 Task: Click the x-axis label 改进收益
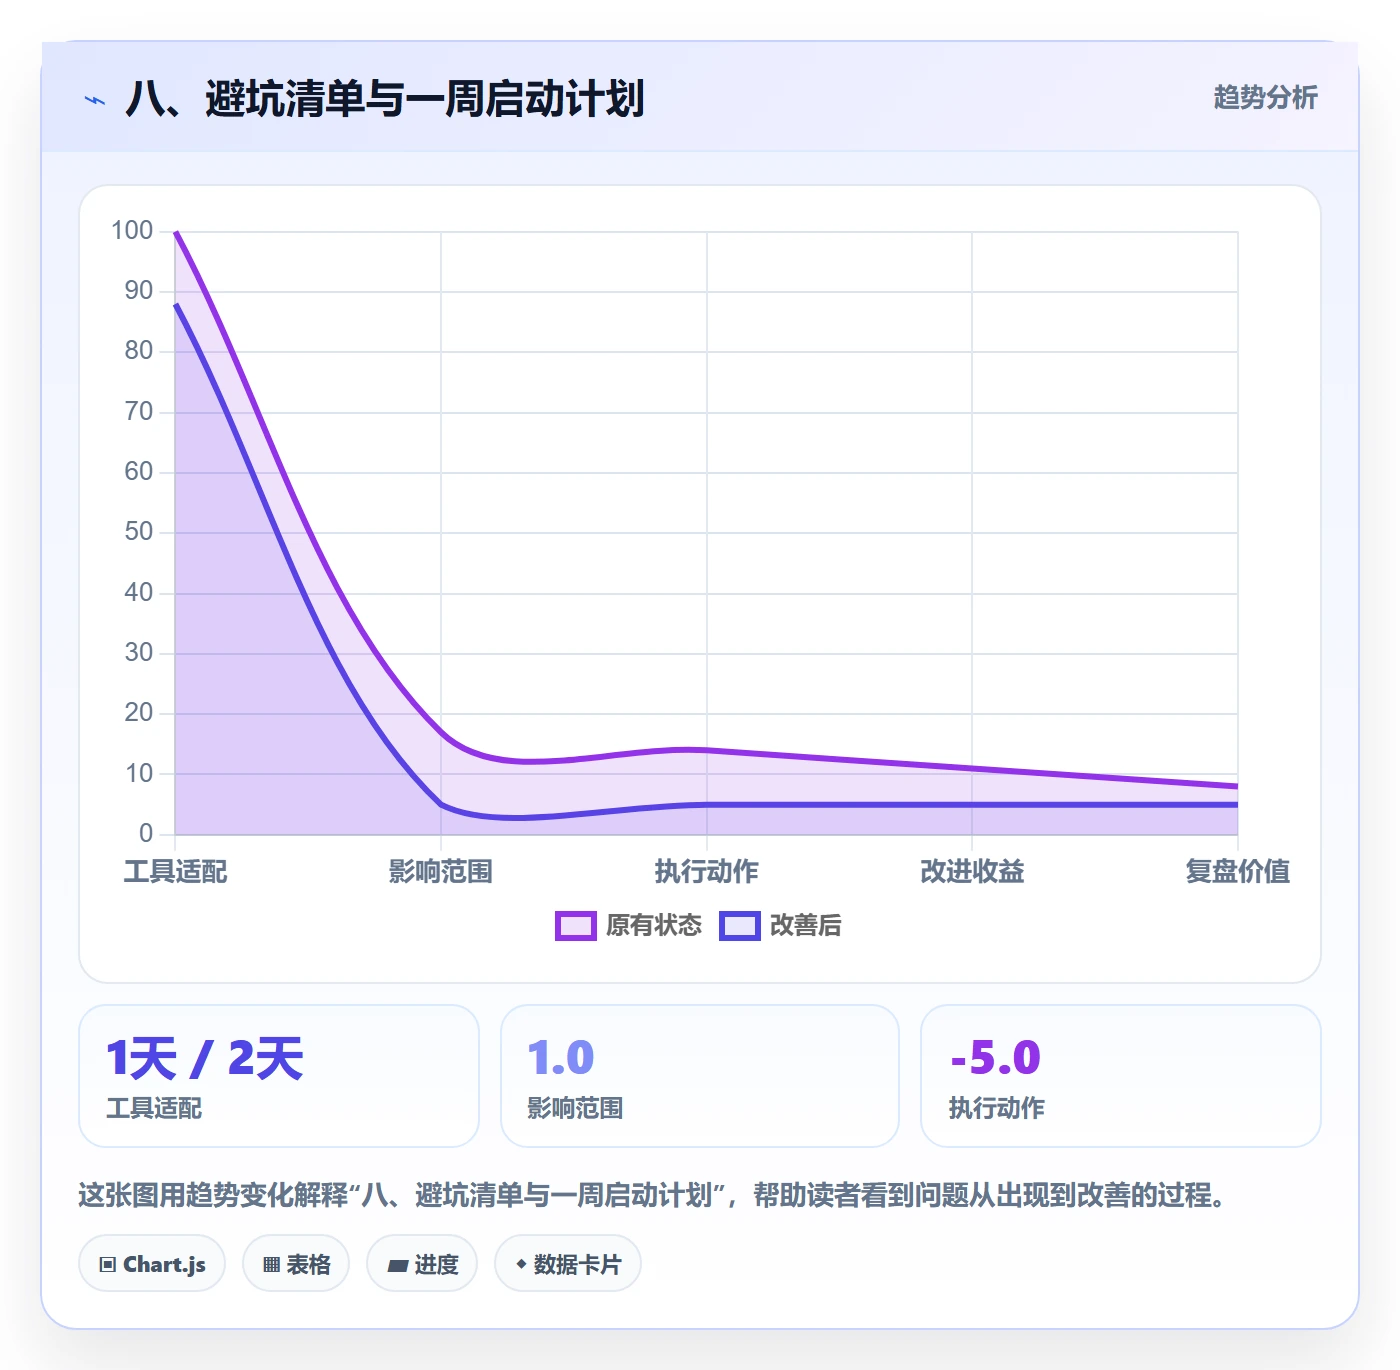[972, 871]
